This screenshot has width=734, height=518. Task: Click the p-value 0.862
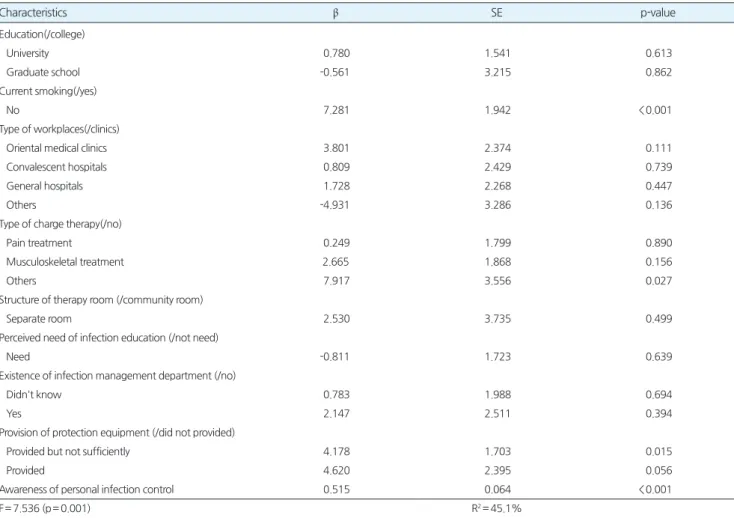tap(659, 72)
